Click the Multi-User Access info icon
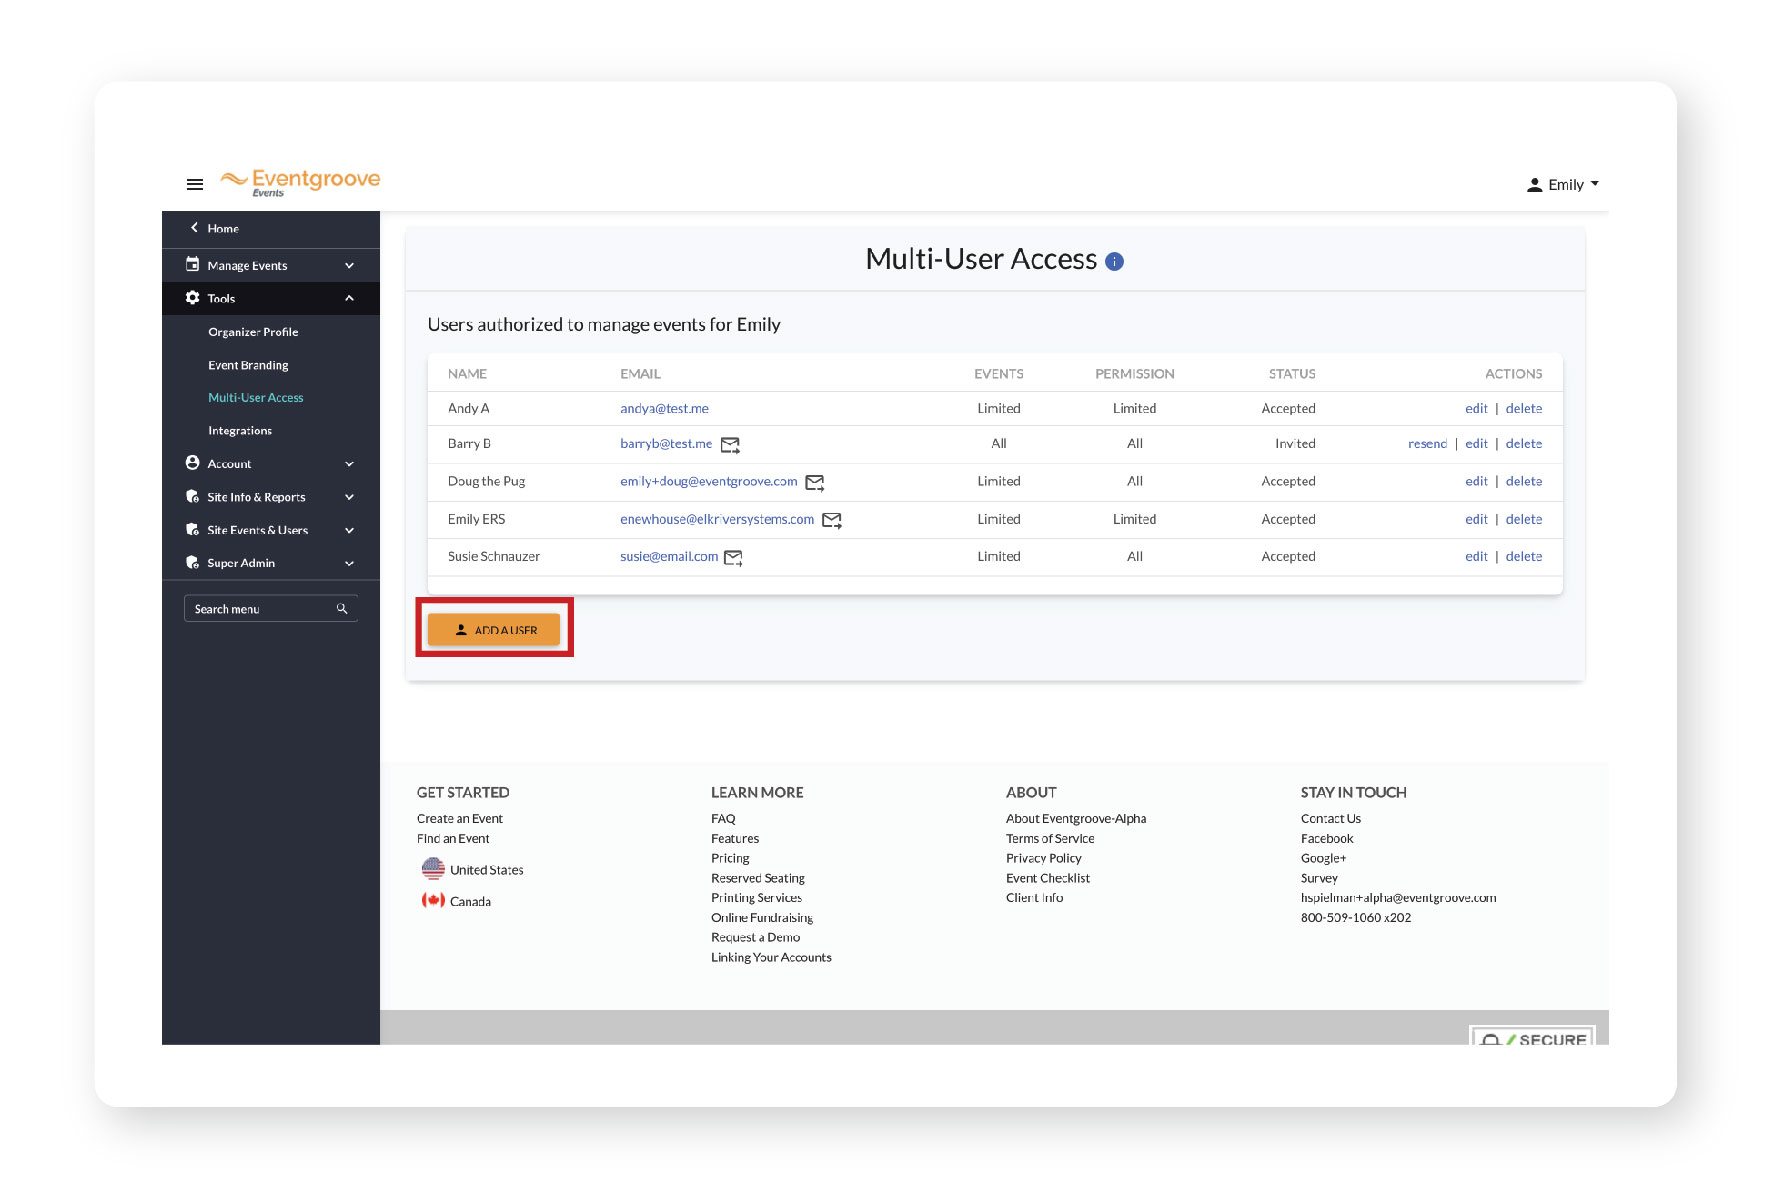1772x1200 pixels. pyautogui.click(x=1114, y=261)
